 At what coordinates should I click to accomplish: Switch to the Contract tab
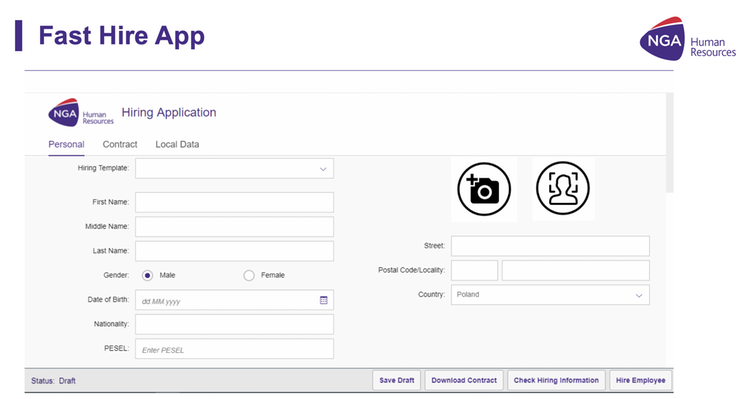pyautogui.click(x=120, y=144)
